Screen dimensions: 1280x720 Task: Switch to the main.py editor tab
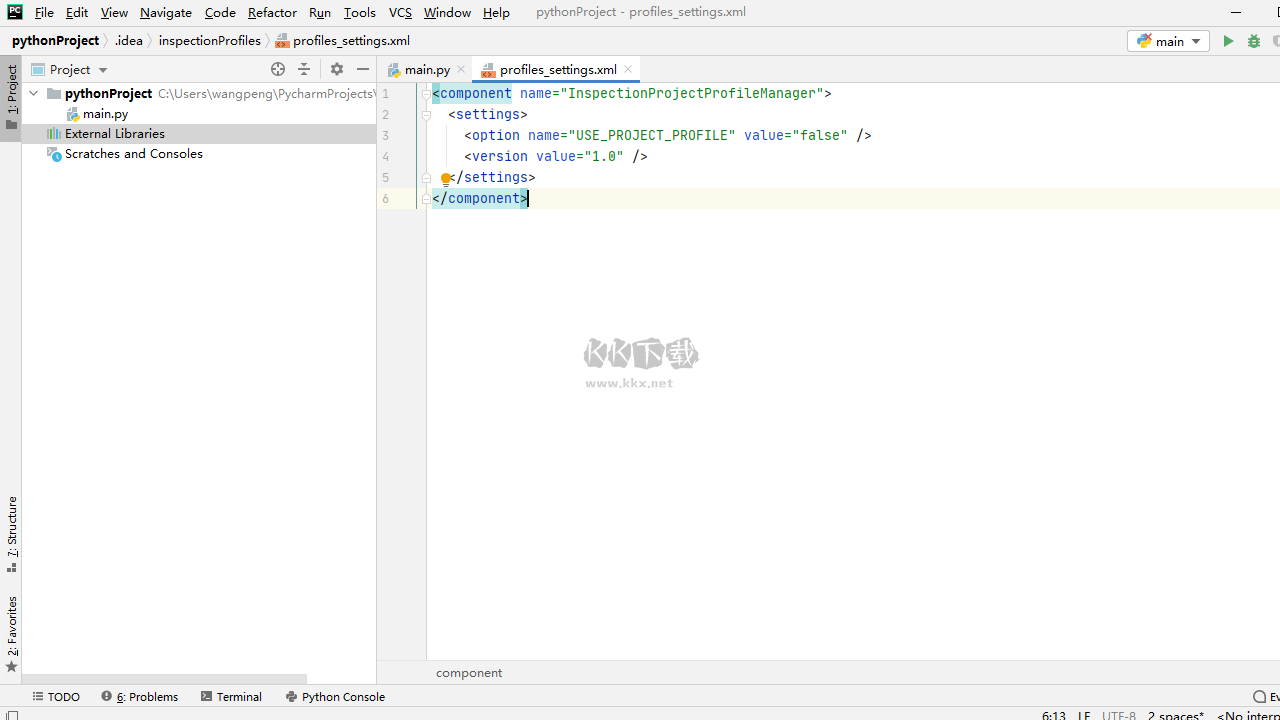(426, 69)
